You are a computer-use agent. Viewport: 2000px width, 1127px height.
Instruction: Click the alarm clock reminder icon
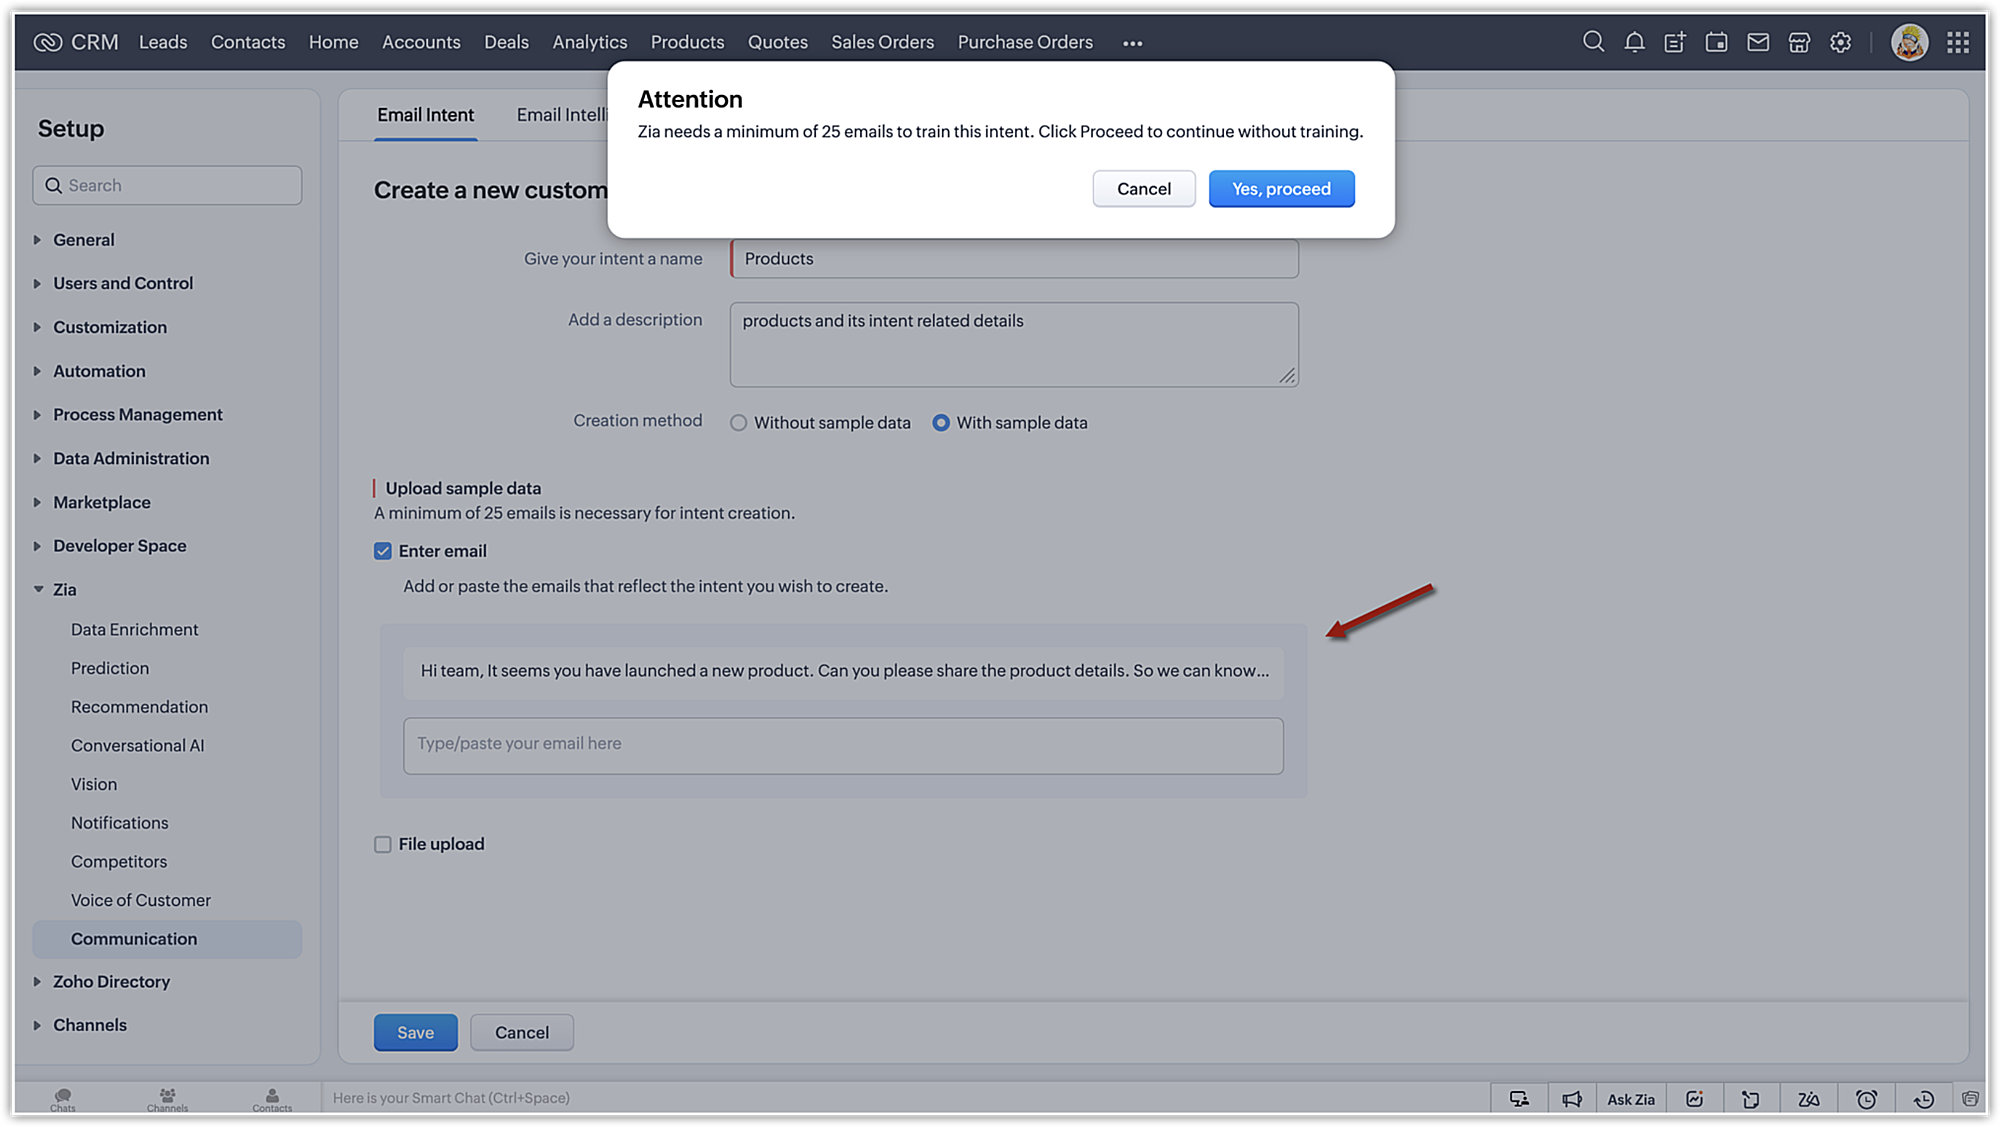1866,1099
